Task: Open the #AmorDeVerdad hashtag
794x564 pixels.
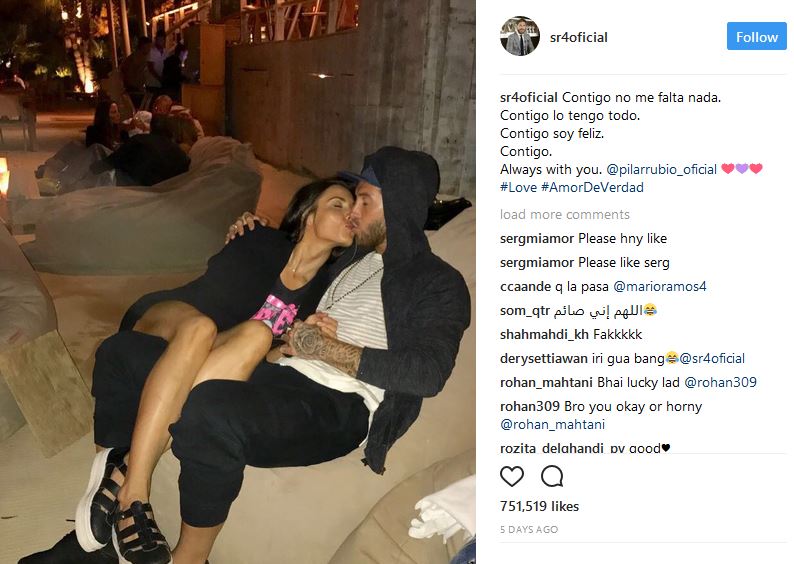Action: [592, 187]
